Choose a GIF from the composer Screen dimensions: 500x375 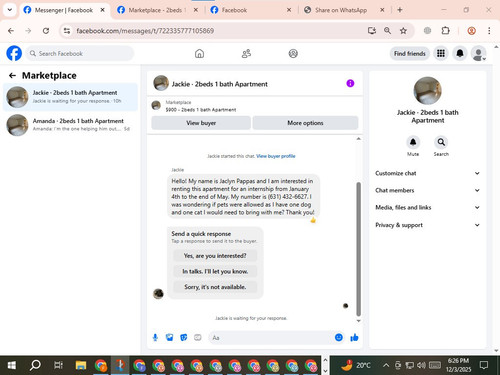click(198, 338)
